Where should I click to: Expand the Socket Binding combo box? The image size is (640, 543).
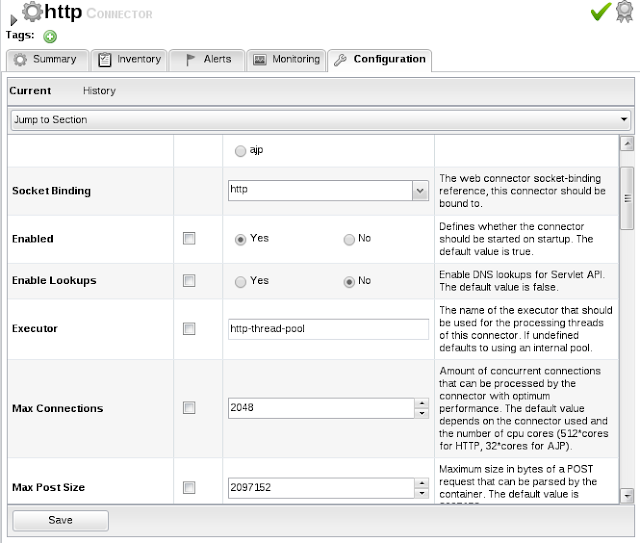[419, 190]
